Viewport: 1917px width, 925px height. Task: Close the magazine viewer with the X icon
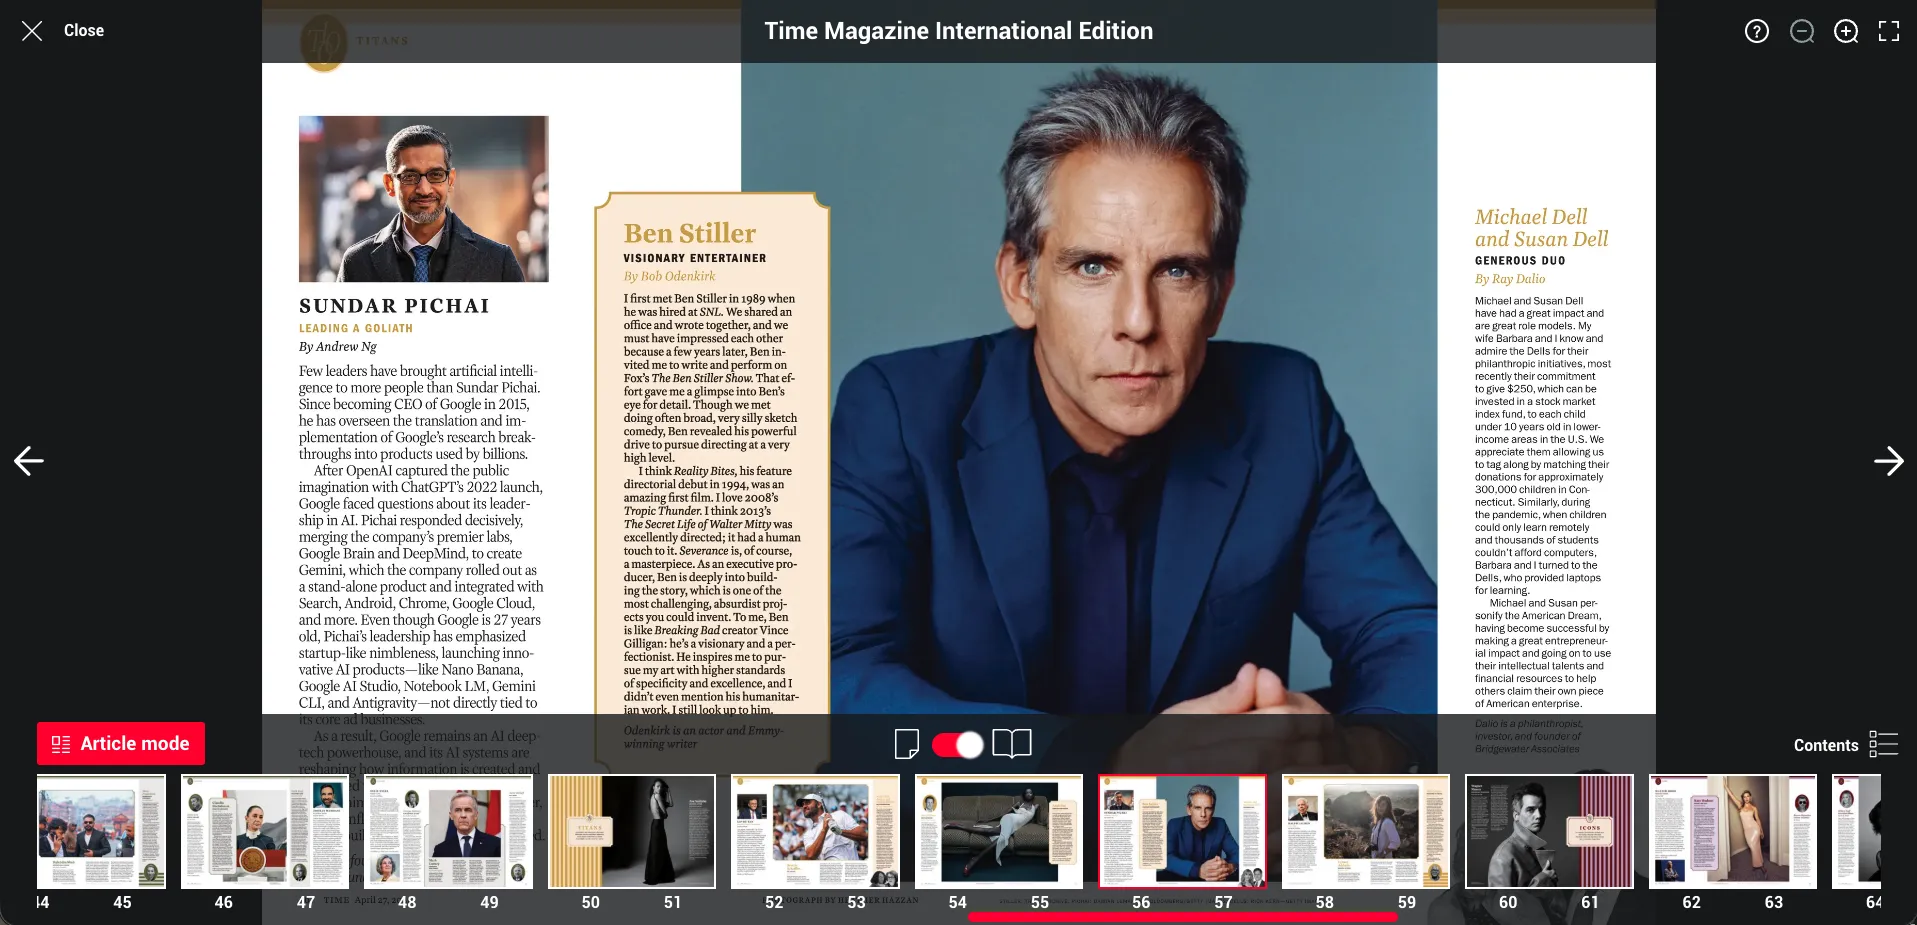pos(32,31)
